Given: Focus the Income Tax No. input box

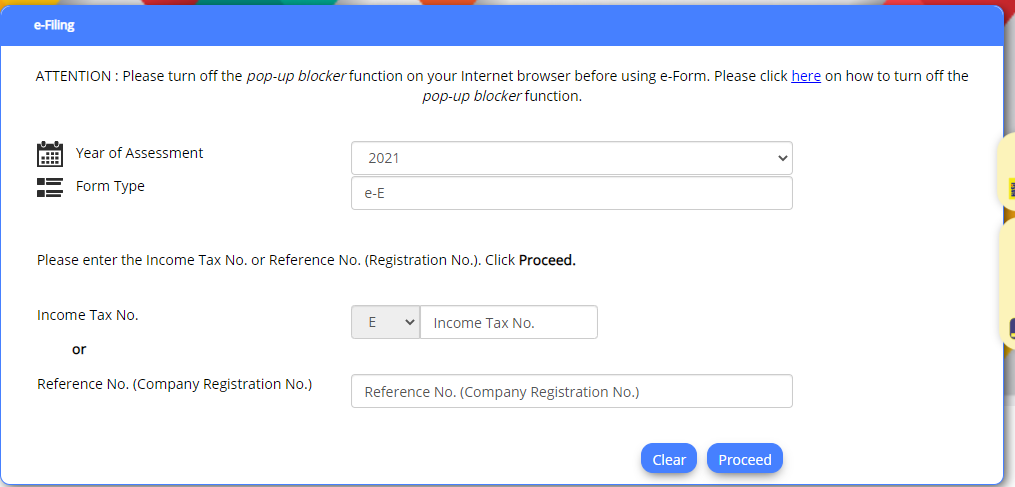Looking at the screenshot, I should [x=509, y=322].
